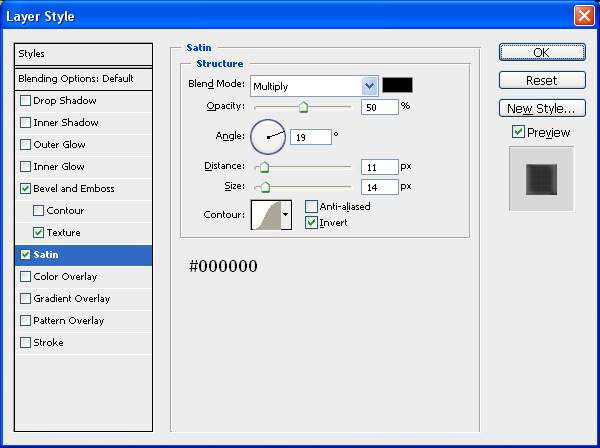Tick the Stroke checkbox
The height and width of the screenshot is (448, 600).
coord(25,342)
